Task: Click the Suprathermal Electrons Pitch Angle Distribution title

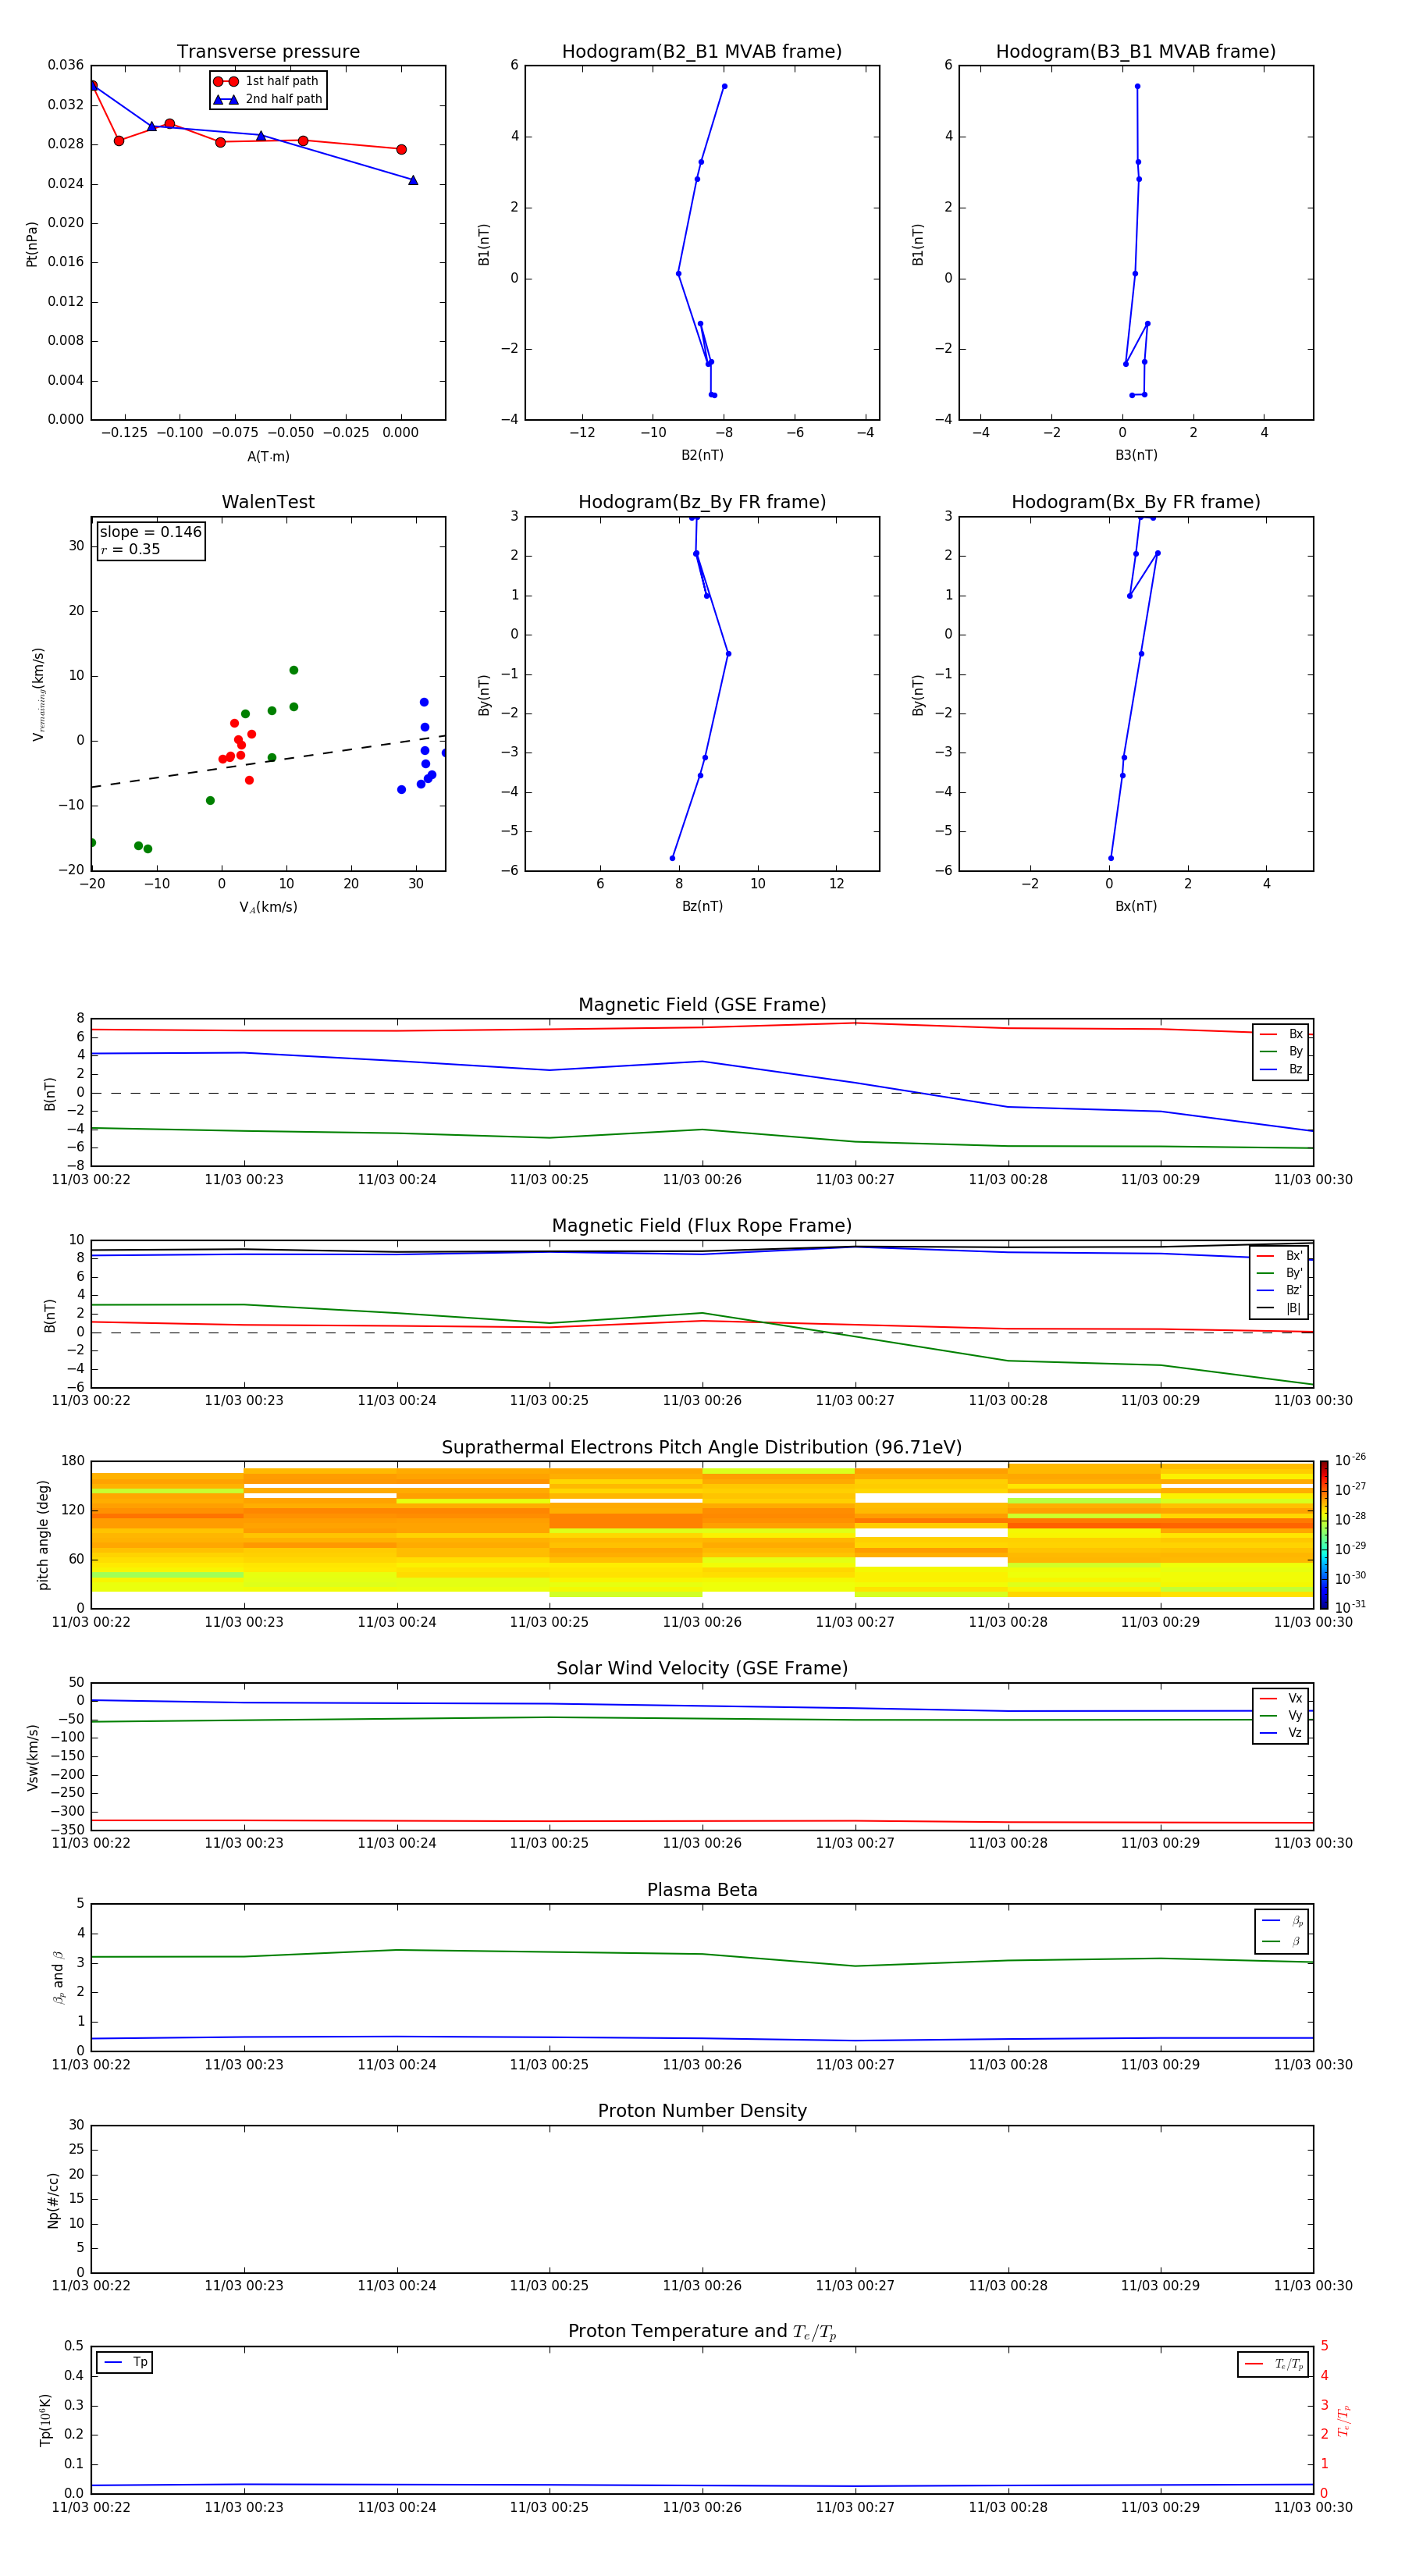Action: [x=702, y=1448]
